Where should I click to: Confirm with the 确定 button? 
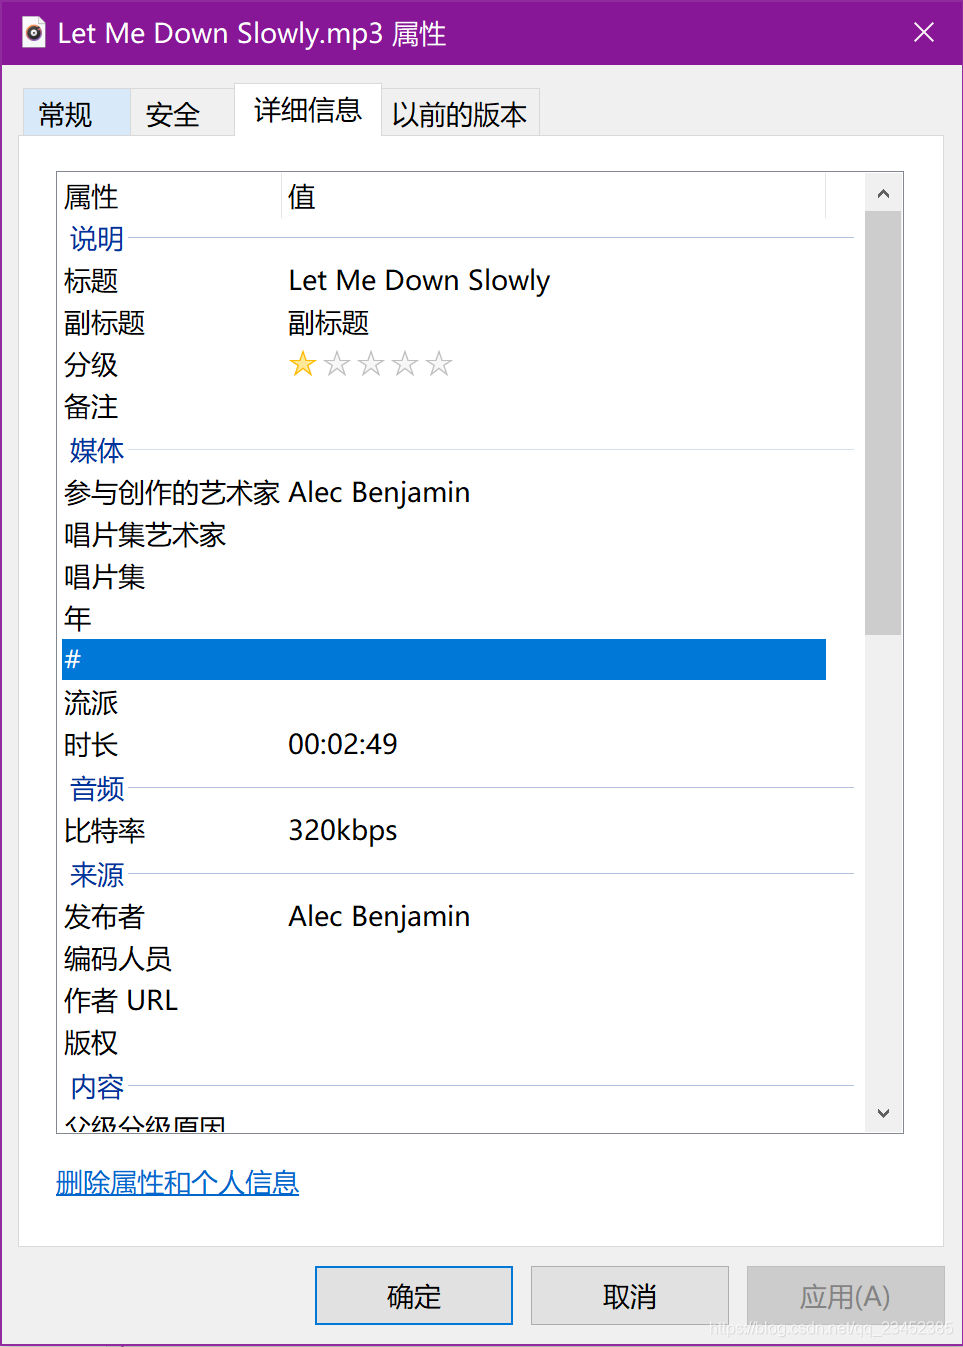414,1295
